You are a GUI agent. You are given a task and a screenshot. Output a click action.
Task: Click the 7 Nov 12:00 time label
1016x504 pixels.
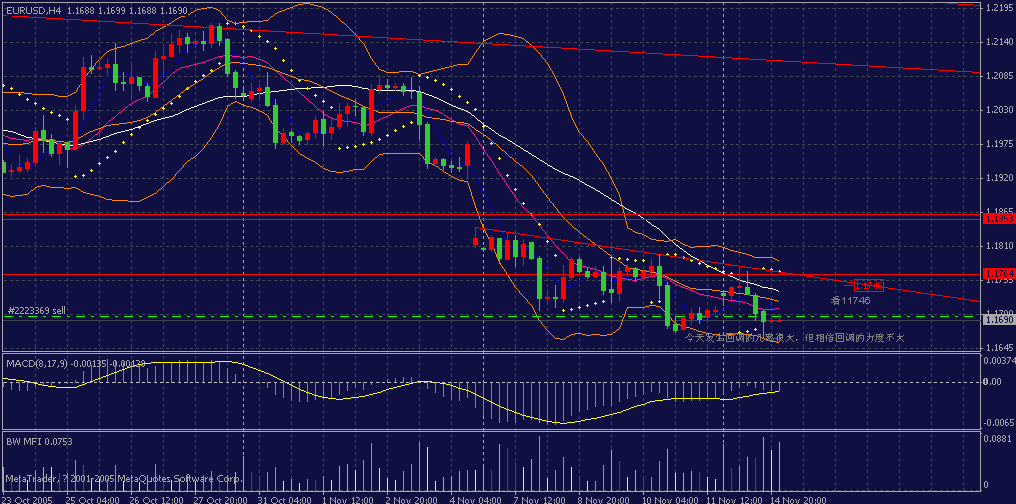pyautogui.click(x=541, y=499)
